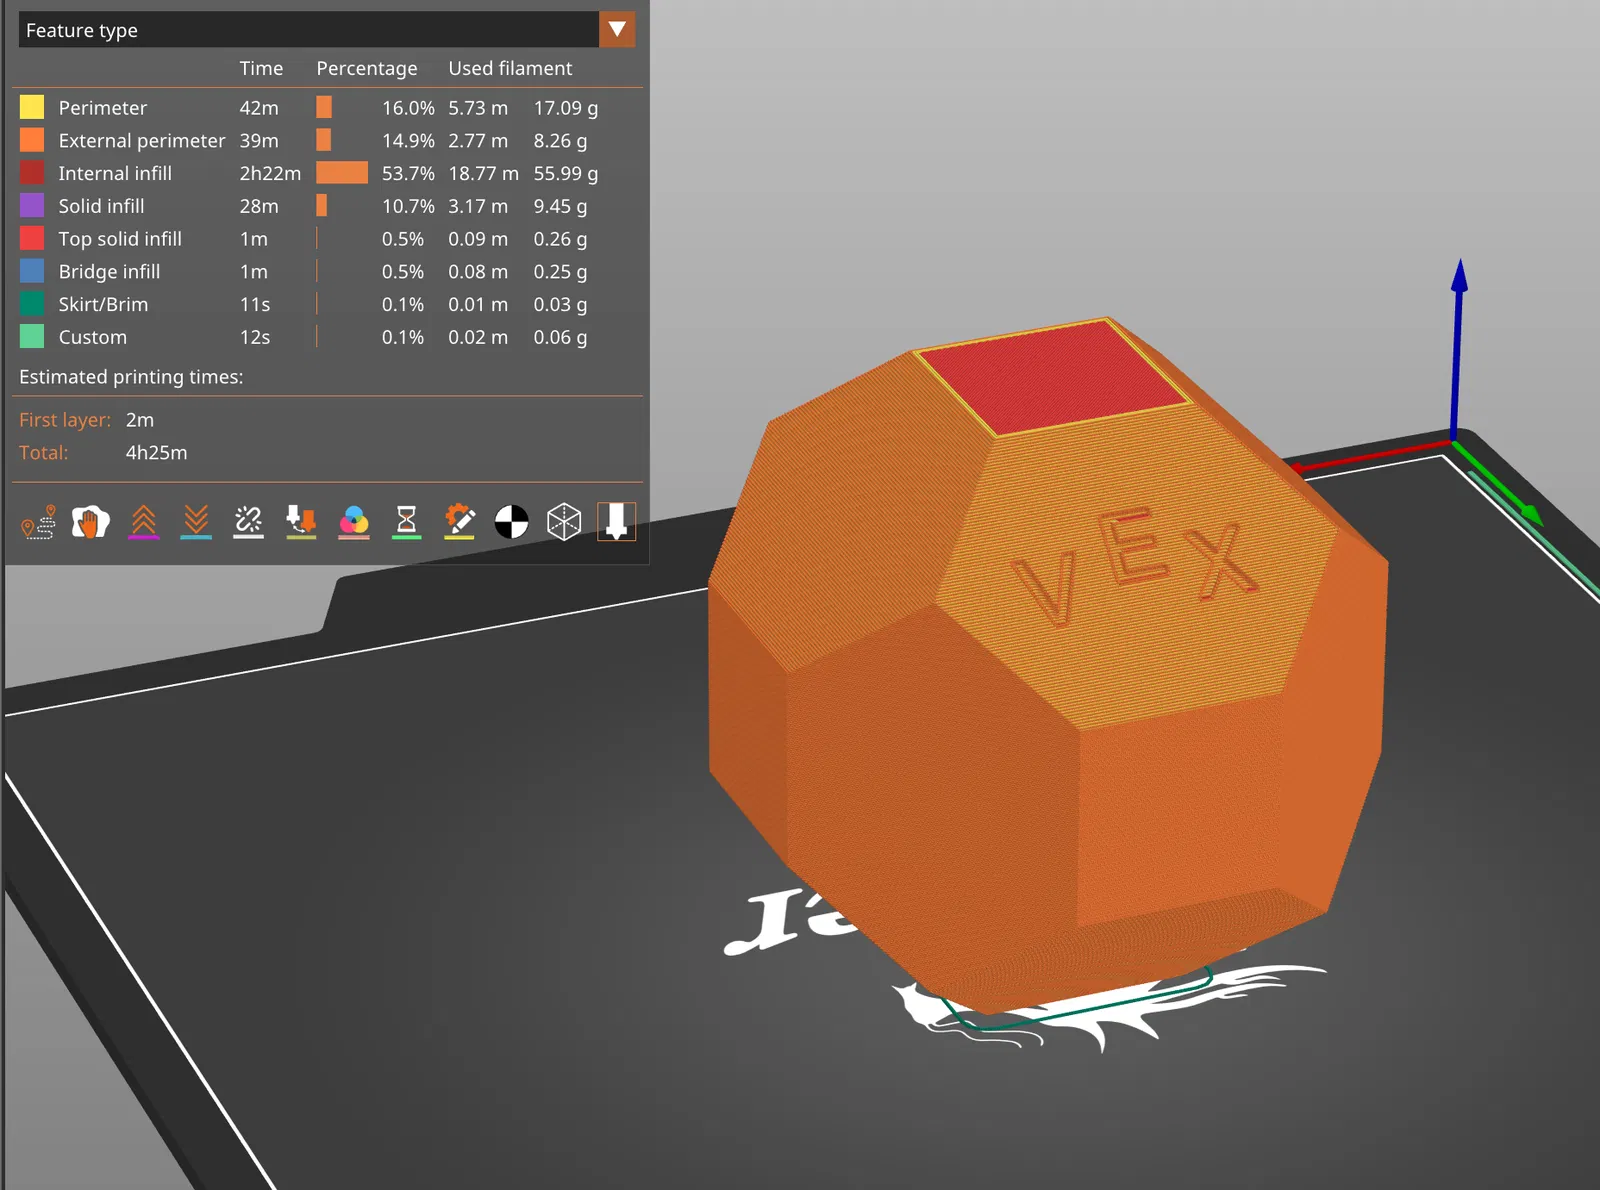
Task: Toggle shells cube icon
Action: pyautogui.click(x=564, y=522)
